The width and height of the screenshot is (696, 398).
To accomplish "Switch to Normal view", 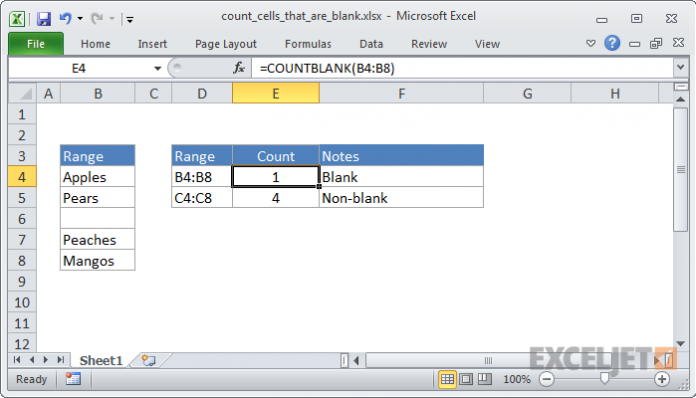I will (447, 379).
